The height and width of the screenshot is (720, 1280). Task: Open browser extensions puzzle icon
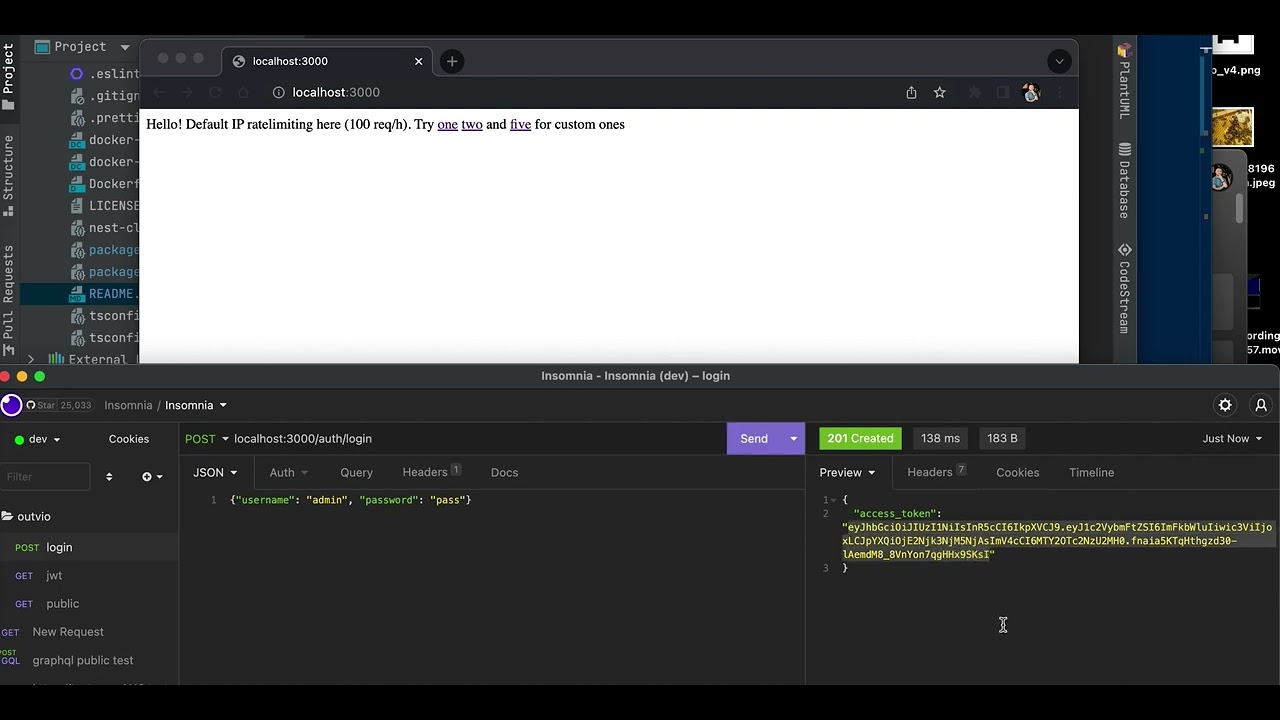(x=975, y=92)
